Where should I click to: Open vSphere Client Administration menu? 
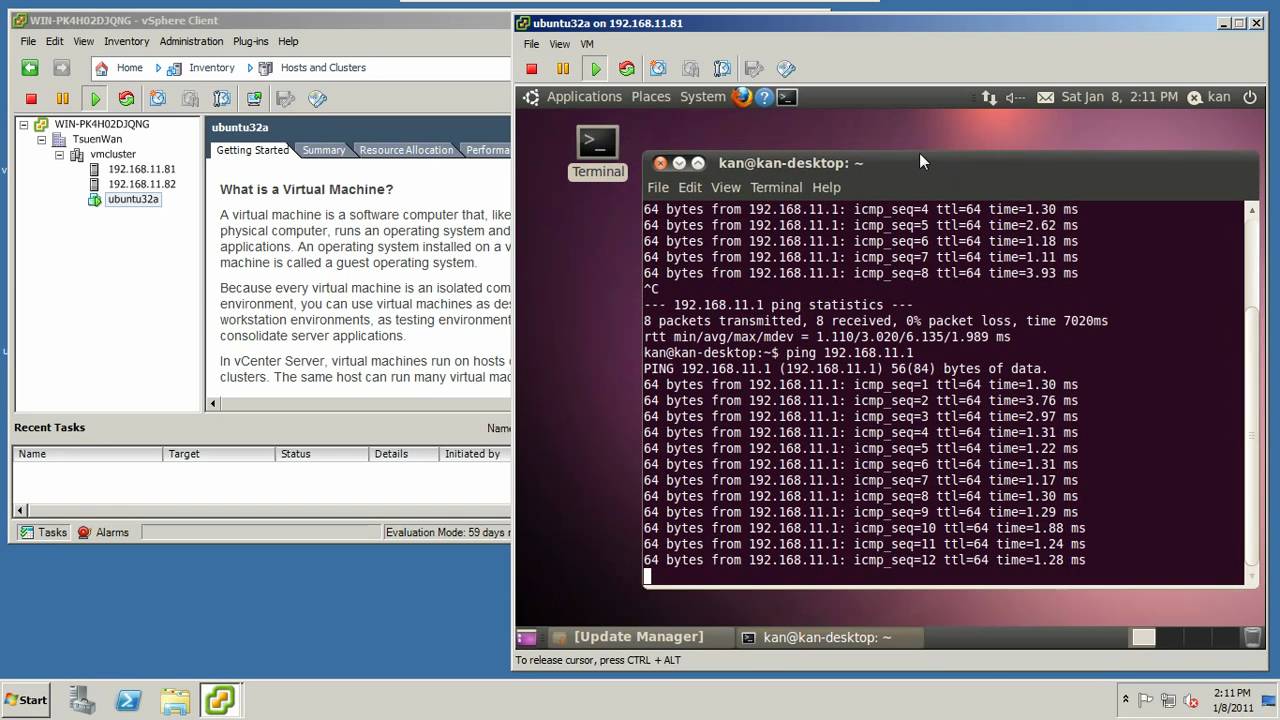tap(191, 42)
